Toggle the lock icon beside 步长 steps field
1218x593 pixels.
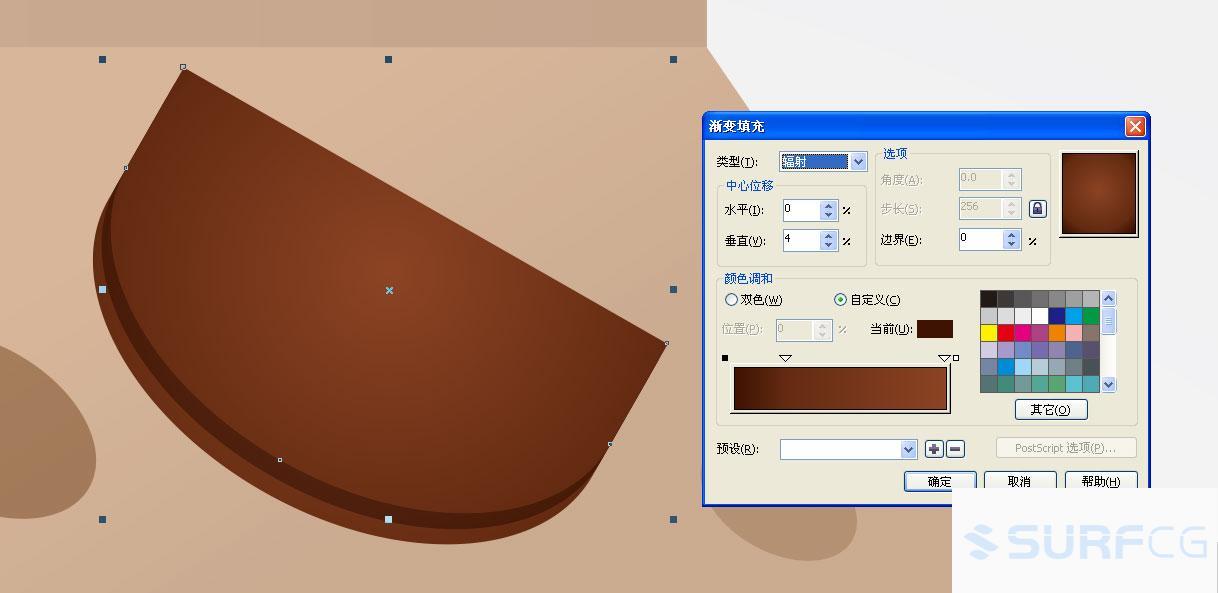coord(1037,208)
